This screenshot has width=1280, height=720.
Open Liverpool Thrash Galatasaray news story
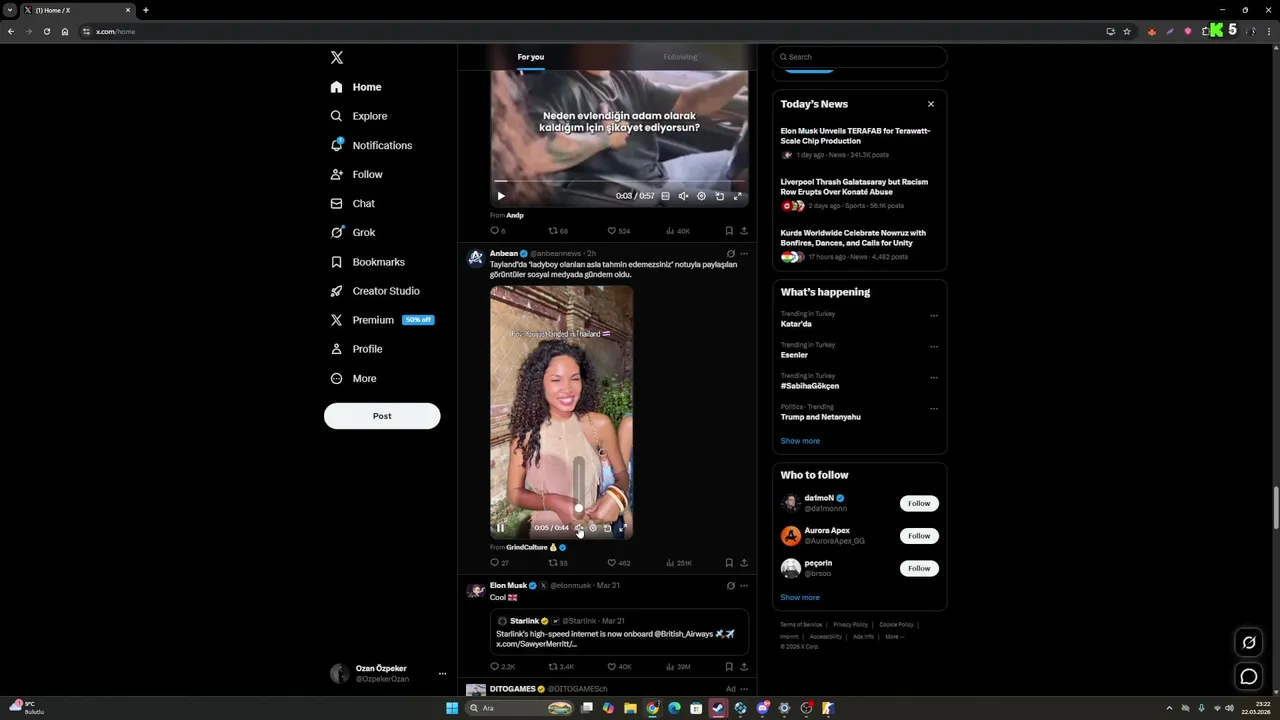pos(859,193)
